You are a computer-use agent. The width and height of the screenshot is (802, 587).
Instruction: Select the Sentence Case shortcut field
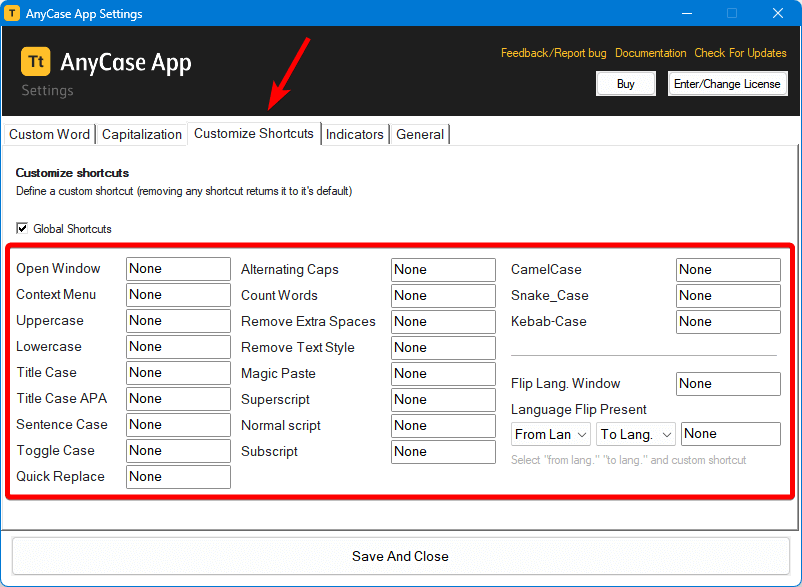(178, 425)
